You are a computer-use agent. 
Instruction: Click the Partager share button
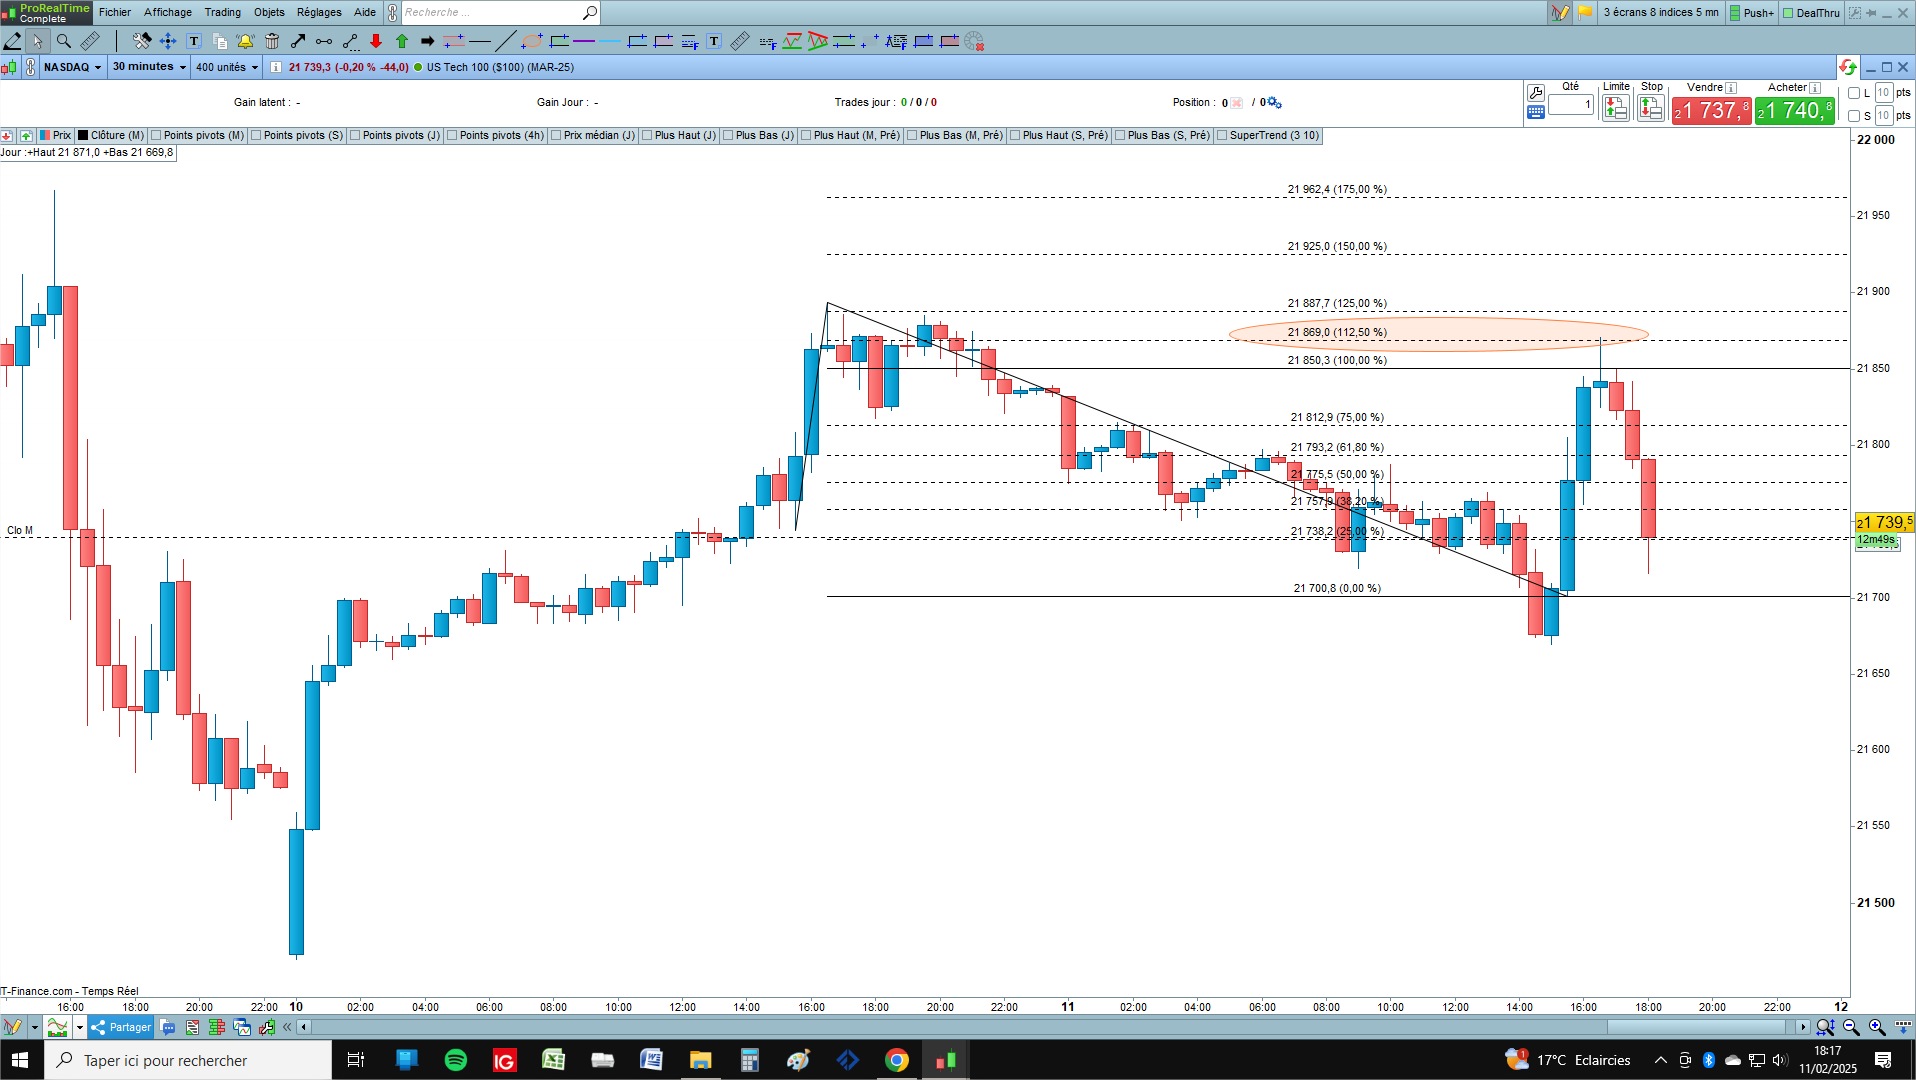[x=121, y=1027]
